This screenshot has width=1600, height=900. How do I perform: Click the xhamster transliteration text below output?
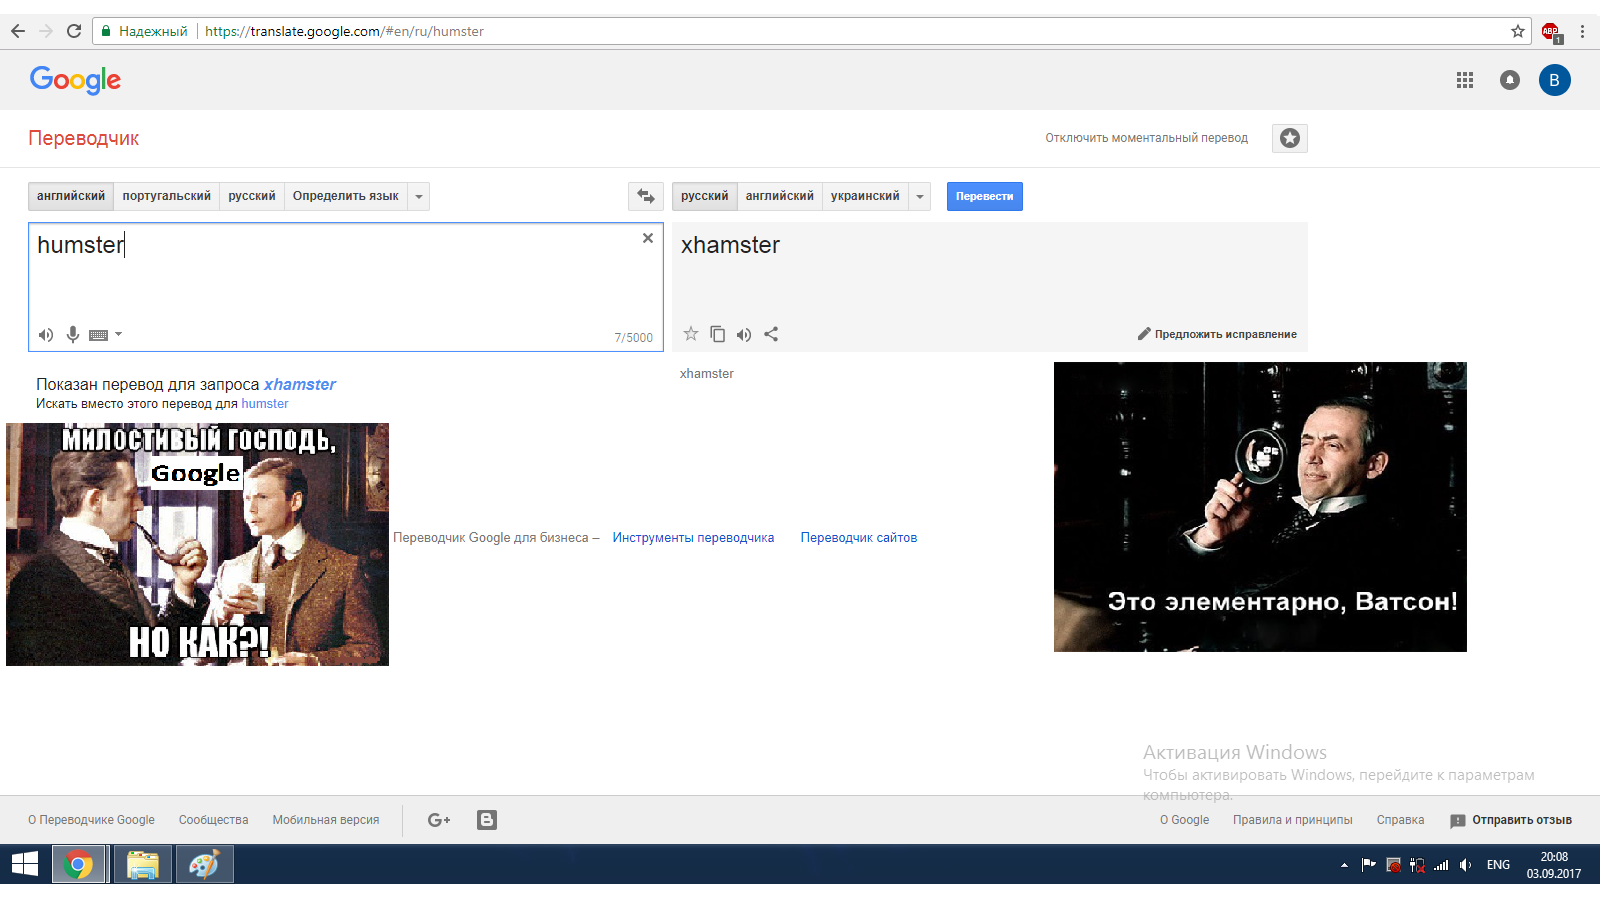(x=707, y=373)
